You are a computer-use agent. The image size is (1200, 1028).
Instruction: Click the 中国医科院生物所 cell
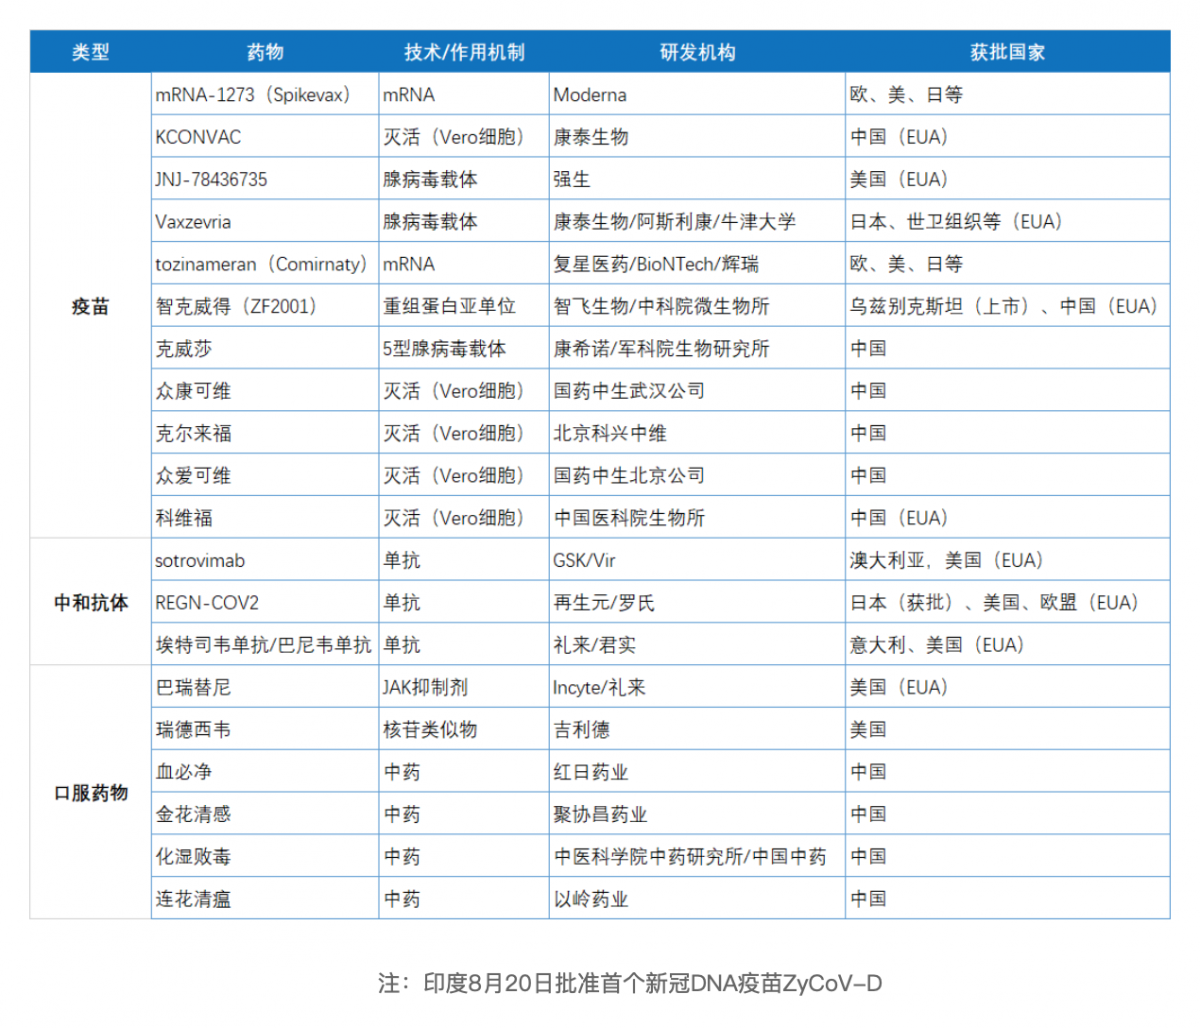697,518
